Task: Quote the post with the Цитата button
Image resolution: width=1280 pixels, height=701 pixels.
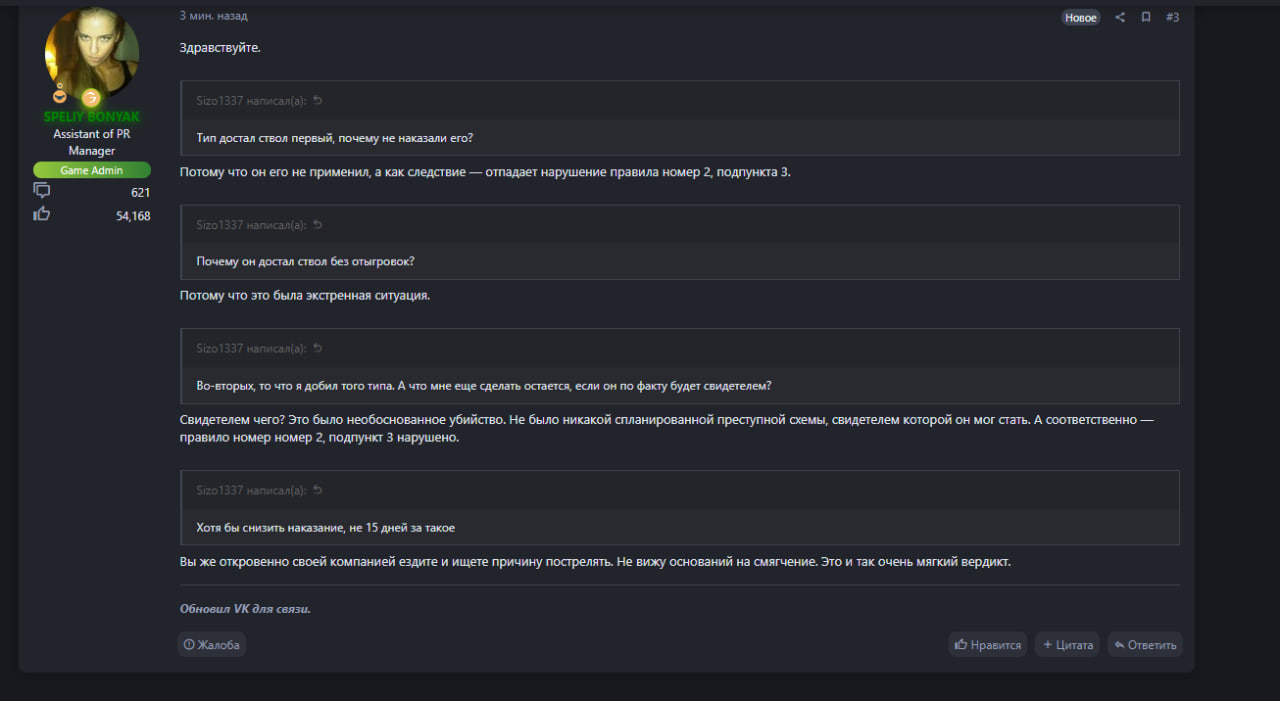Action: pos(1067,645)
